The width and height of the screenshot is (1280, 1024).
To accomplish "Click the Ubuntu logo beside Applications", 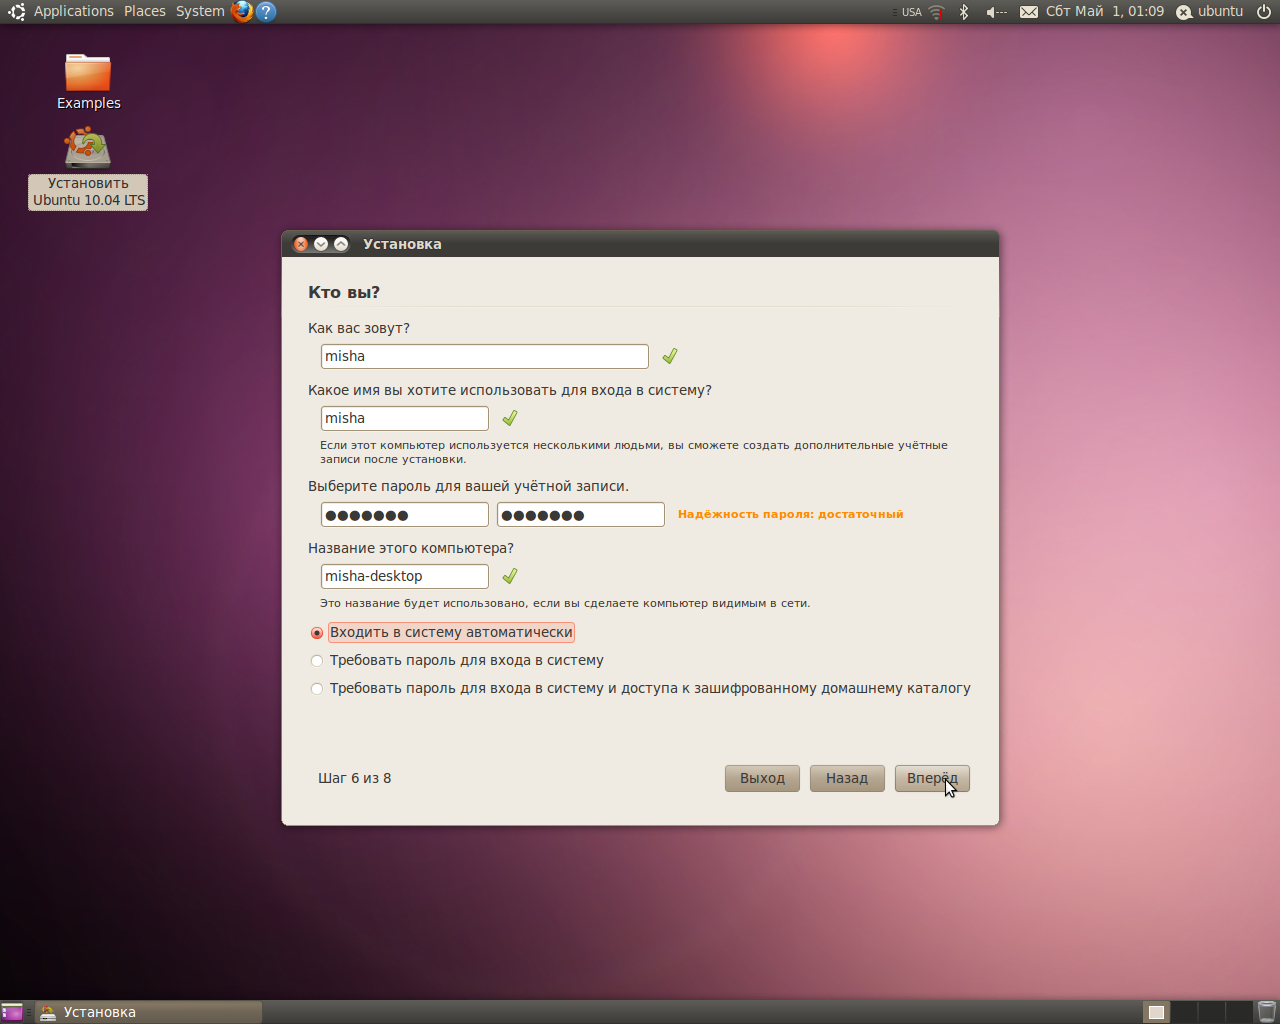I will (x=16, y=12).
